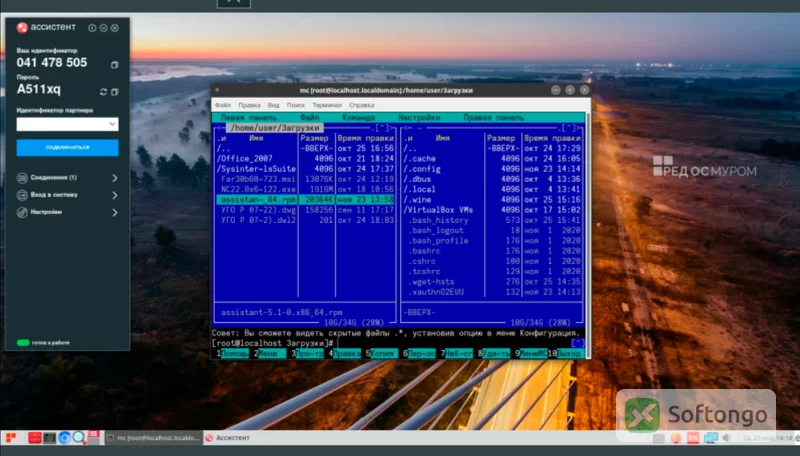
Task: Click the mc window title bar icon
Action: point(217,90)
